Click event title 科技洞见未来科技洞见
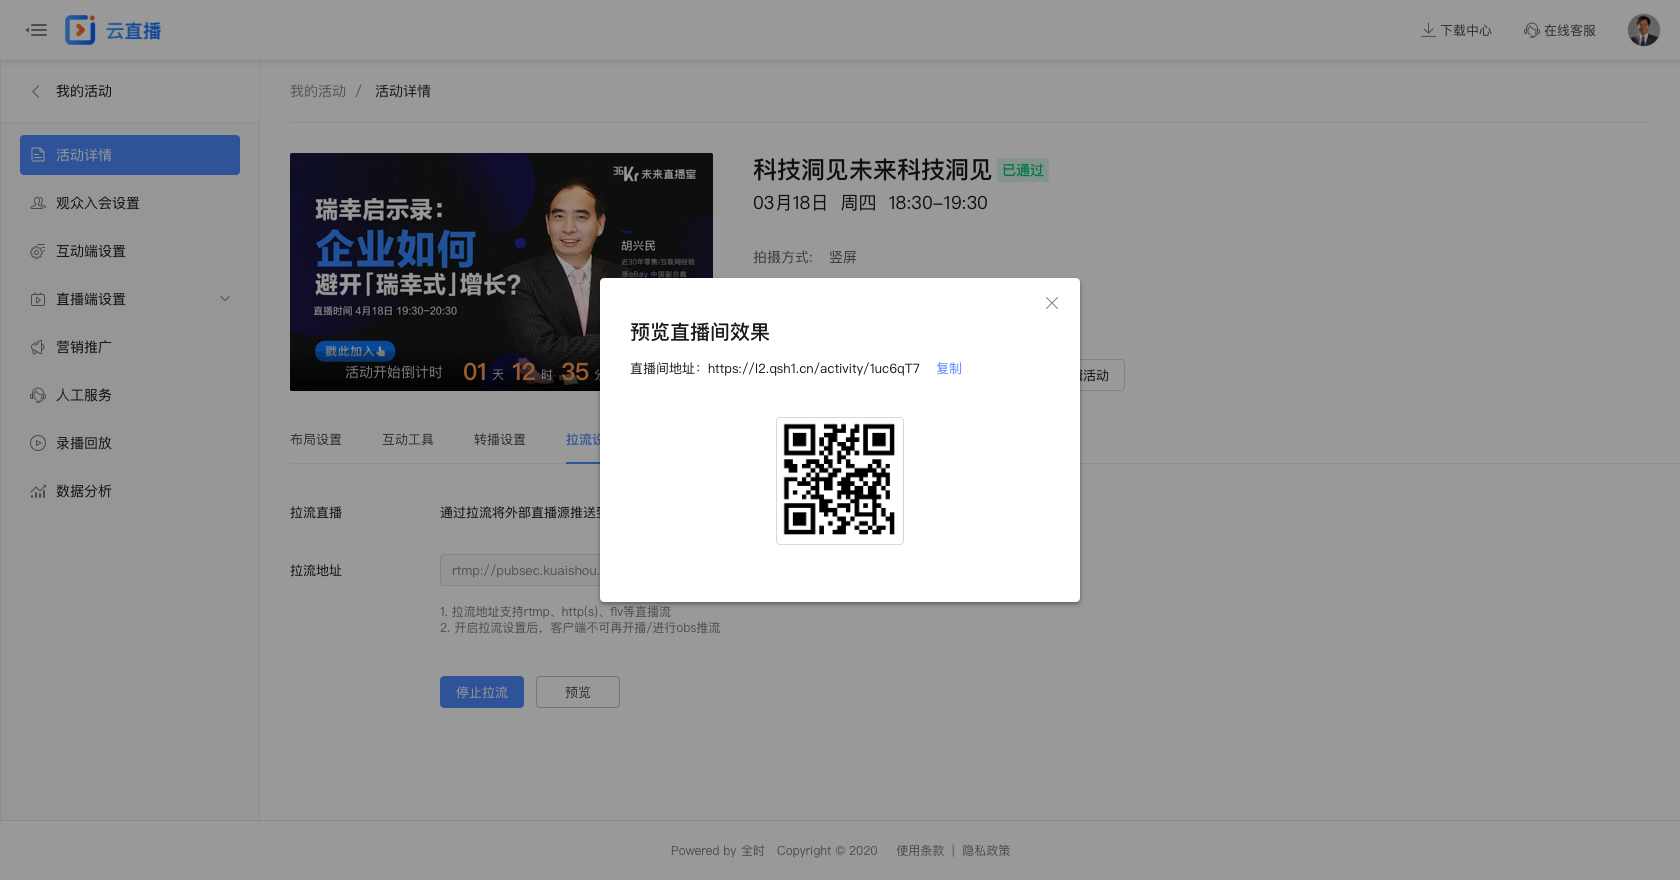 click(872, 170)
